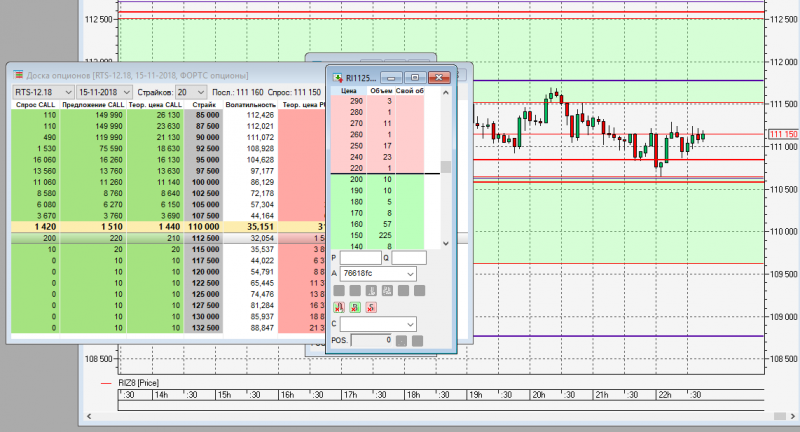Click the ask price 220 in order book
800x432 pixels.
pos(356,168)
